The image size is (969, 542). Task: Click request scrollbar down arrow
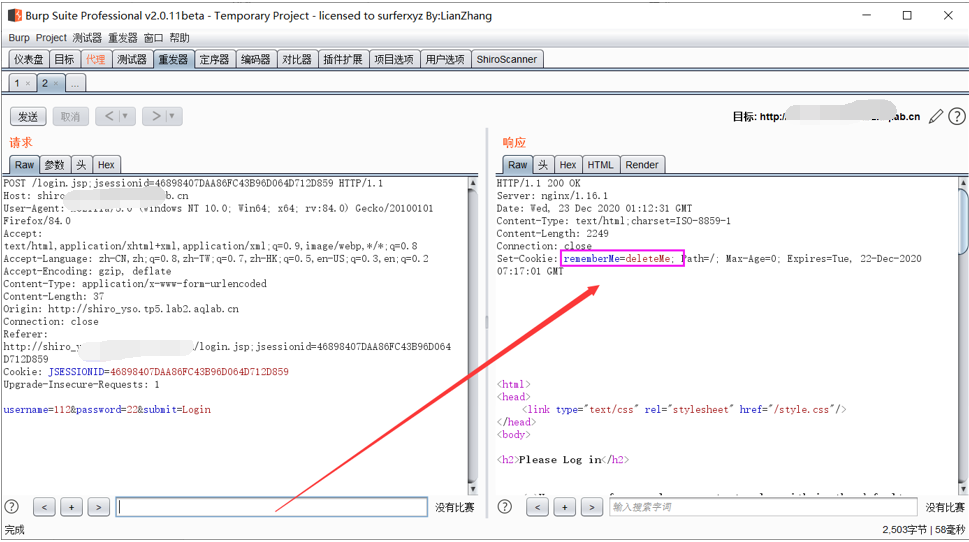(473, 489)
